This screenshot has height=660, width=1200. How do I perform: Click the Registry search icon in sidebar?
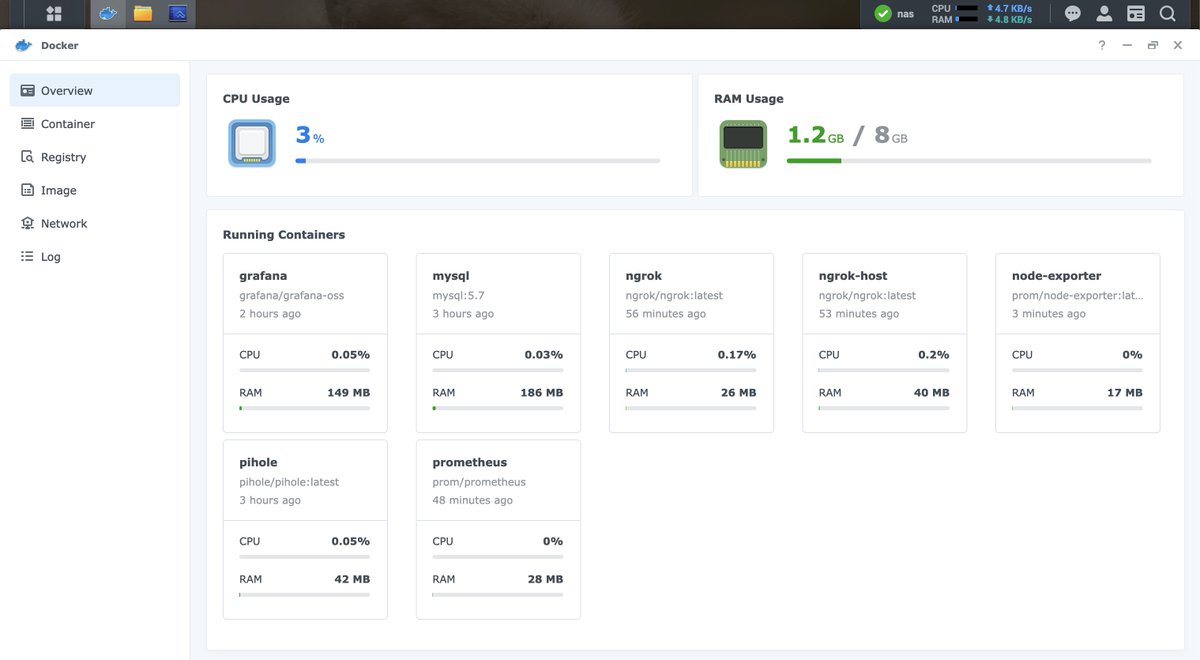pyautogui.click(x=28, y=157)
